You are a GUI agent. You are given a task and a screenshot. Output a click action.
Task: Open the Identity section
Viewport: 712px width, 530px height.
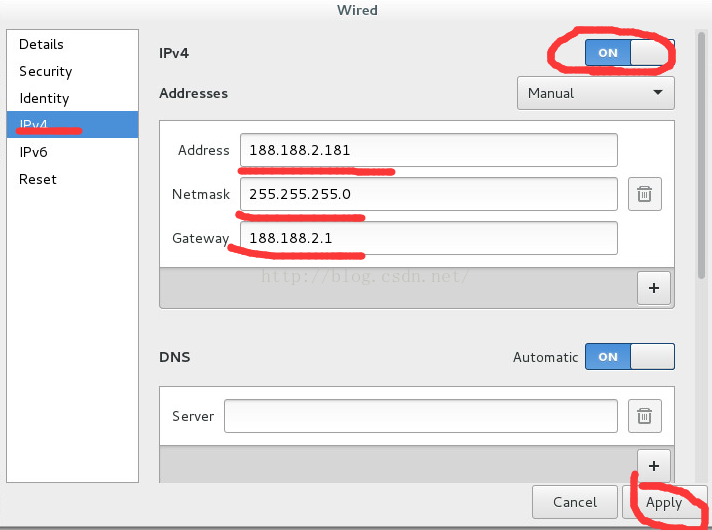[73, 98]
